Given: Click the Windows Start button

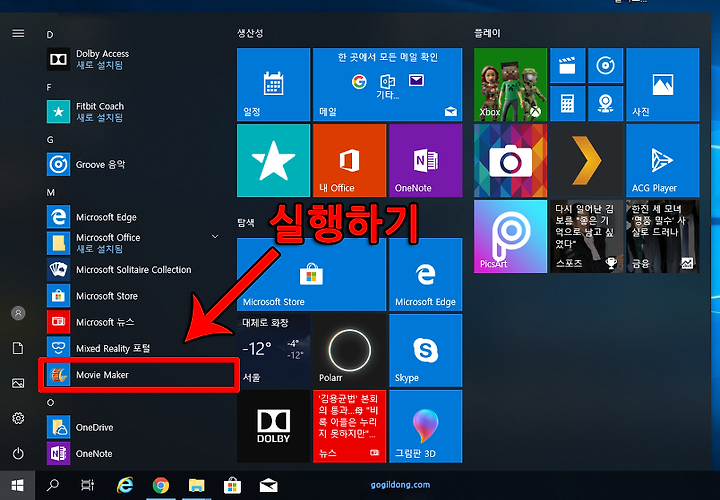Looking at the screenshot, I should [x=17, y=485].
